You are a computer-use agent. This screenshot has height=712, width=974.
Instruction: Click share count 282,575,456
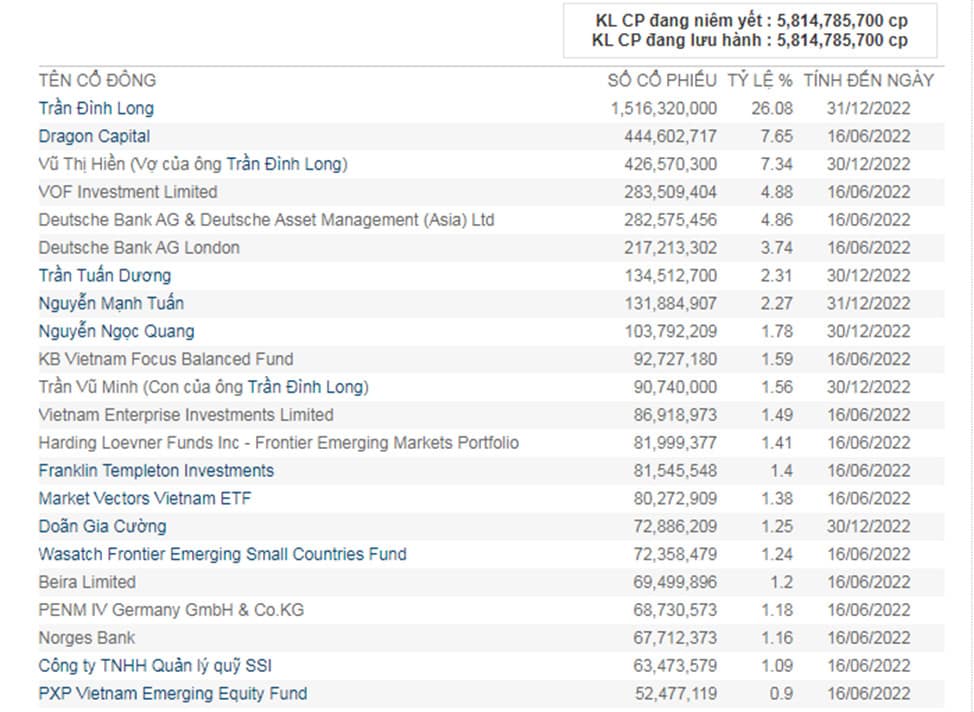pyautogui.click(x=671, y=220)
